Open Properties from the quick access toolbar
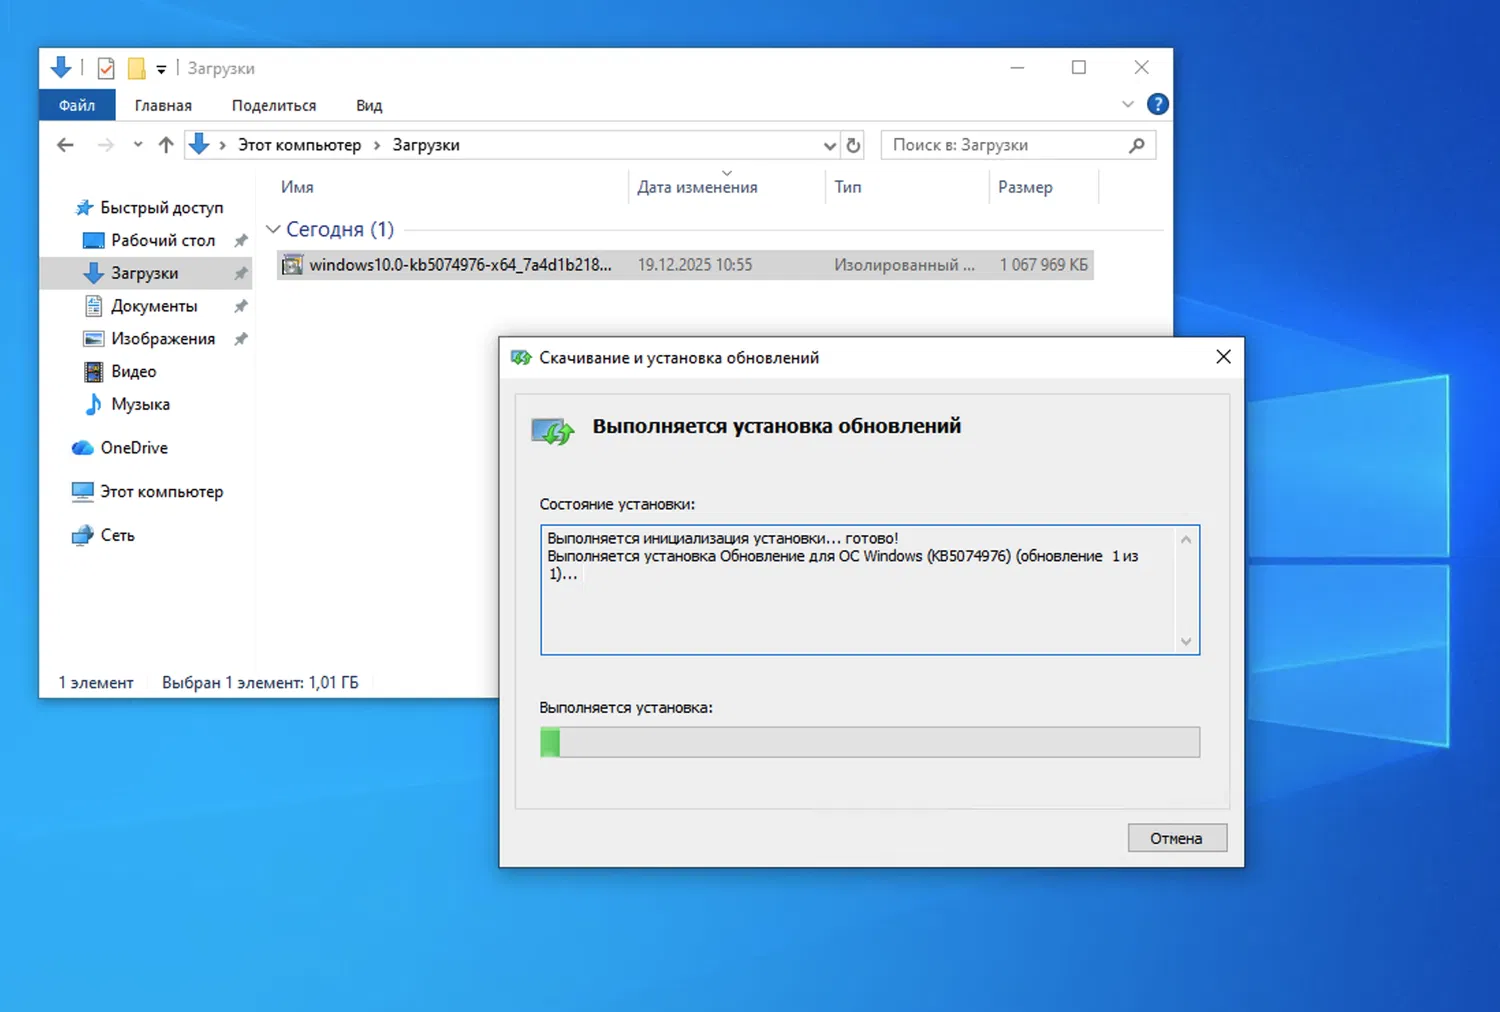Viewport: 1500px width, 1012px height. (106, 68)
